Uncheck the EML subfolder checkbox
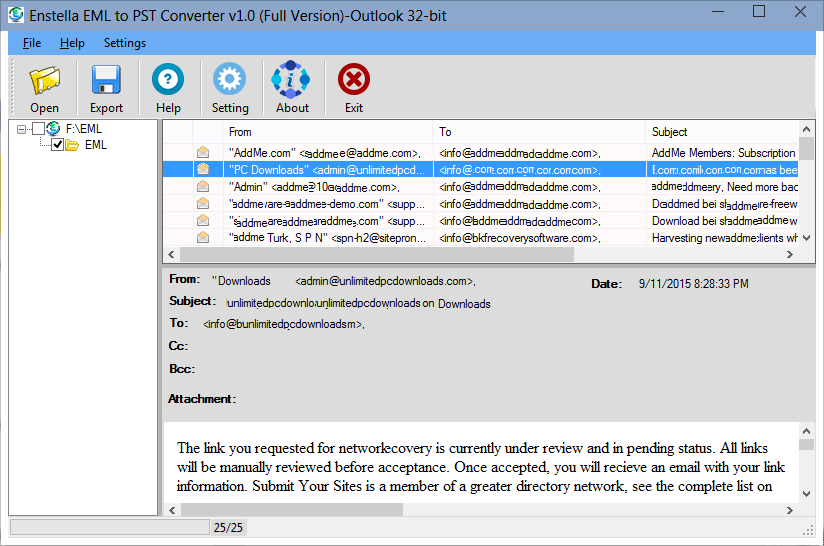The height and width of the screenshot is (546, 824). coord(58,145)
